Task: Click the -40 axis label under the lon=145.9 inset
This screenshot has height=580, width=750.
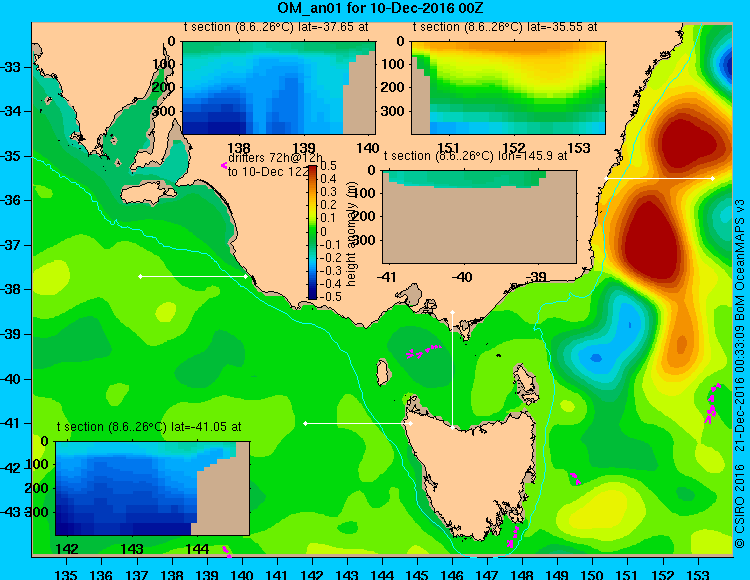Action: pos(462,276)
